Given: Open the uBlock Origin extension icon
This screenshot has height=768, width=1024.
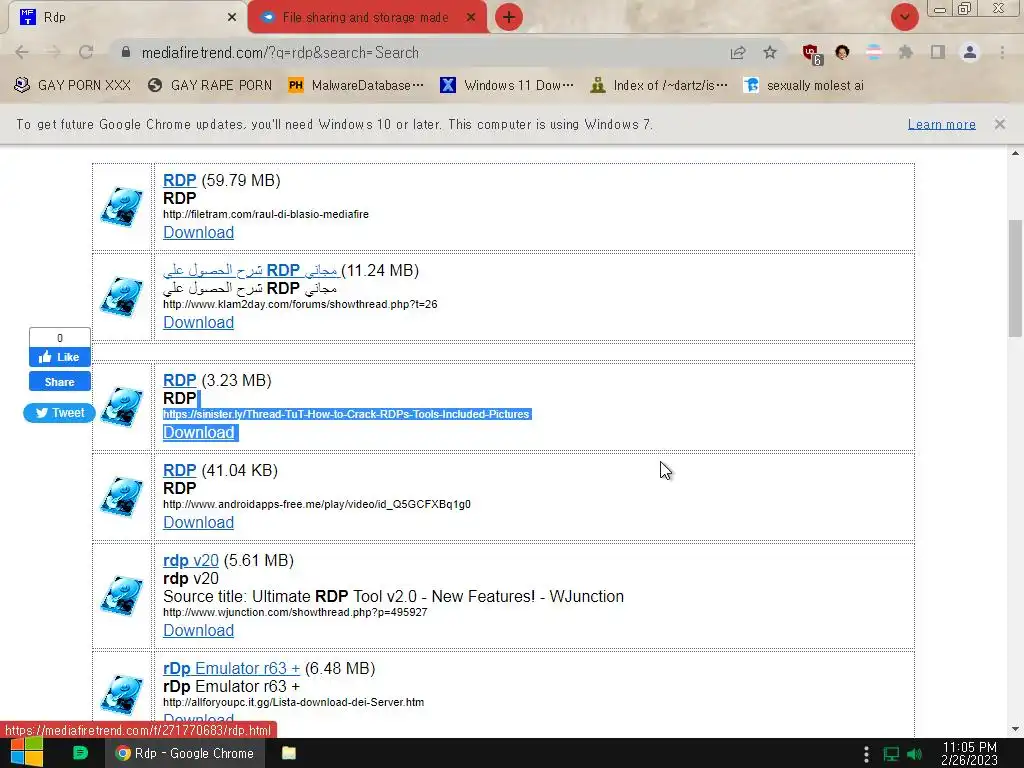Looking at the screenshot, I should tap(812, 54).
